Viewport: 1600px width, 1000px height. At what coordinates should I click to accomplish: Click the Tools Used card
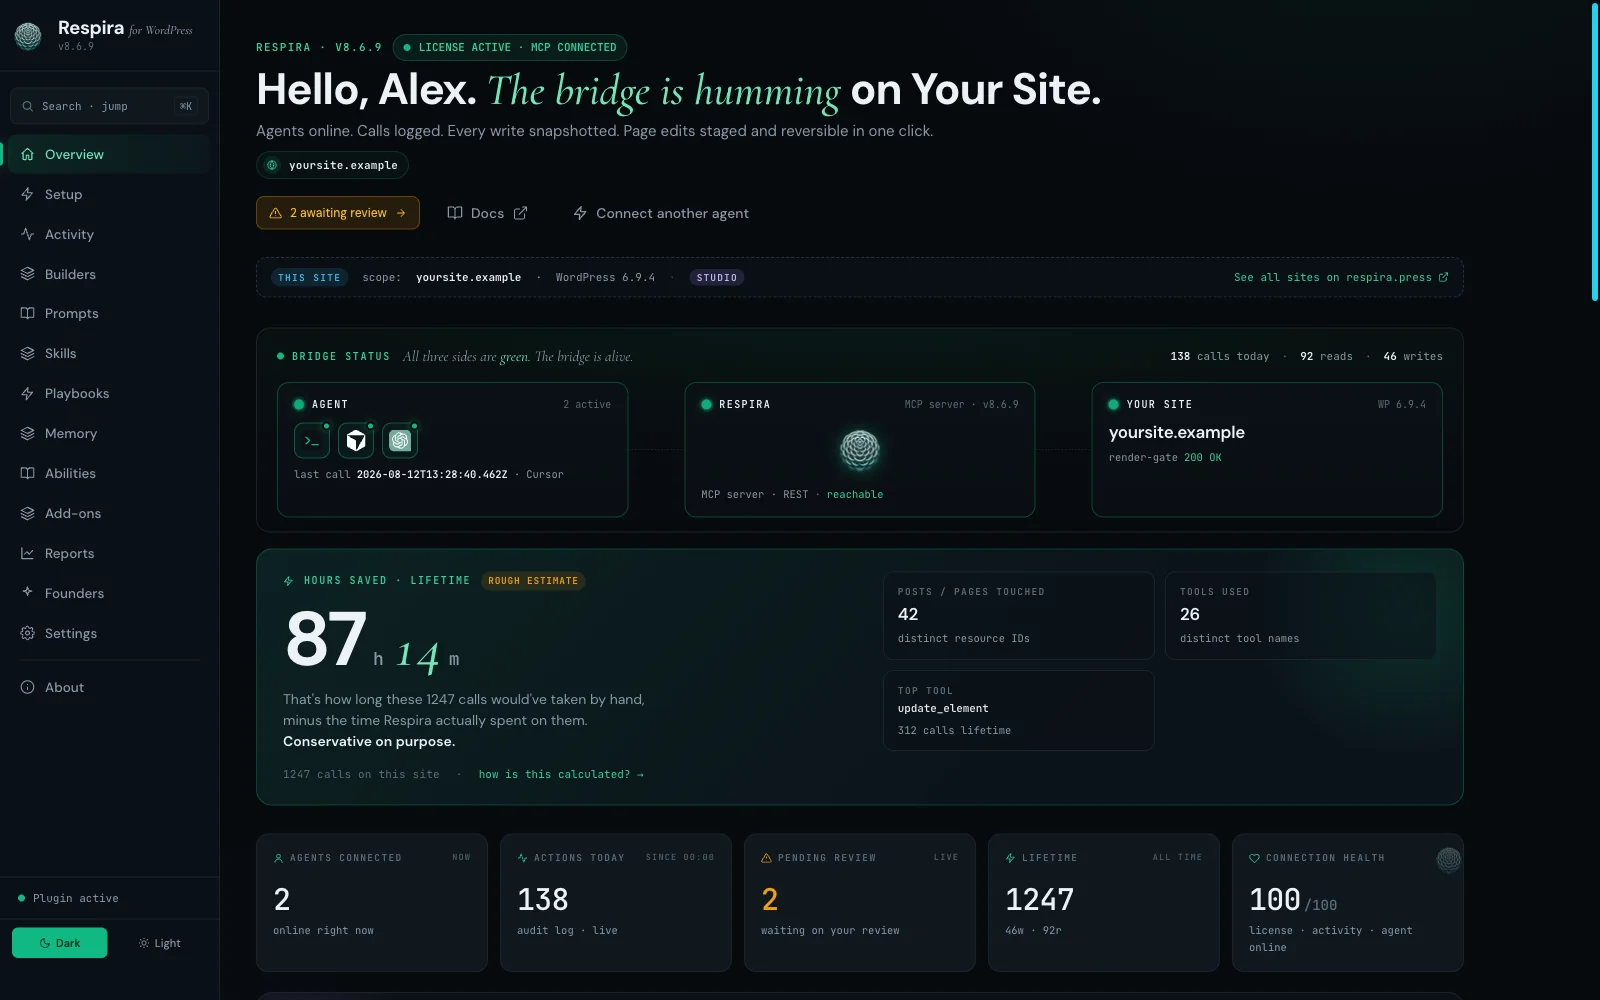[x=1300, y=615]
